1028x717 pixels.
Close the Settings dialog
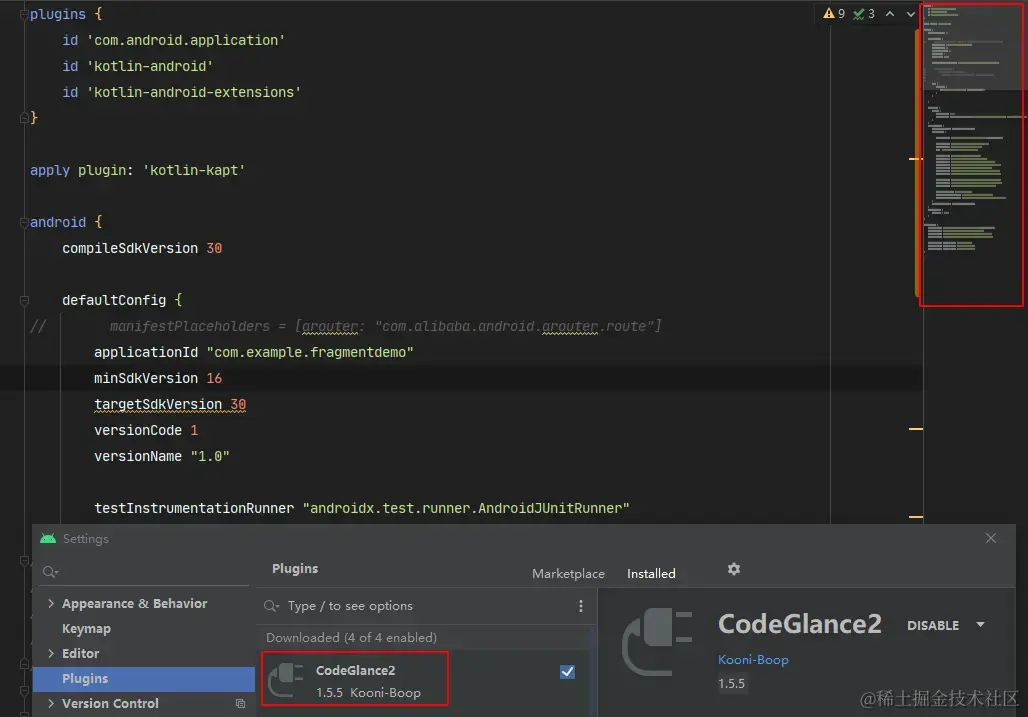[x=991, y=538]
